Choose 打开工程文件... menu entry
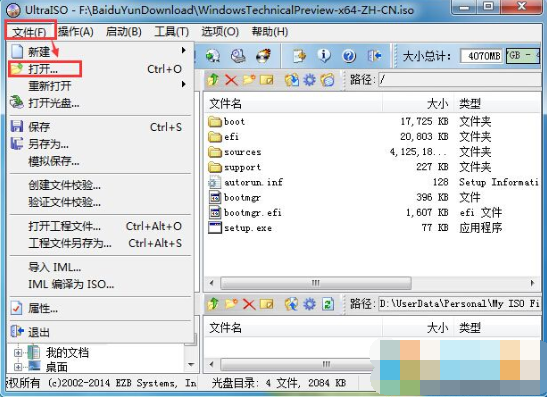Viewport: 547px width, 397px height. 100,226
